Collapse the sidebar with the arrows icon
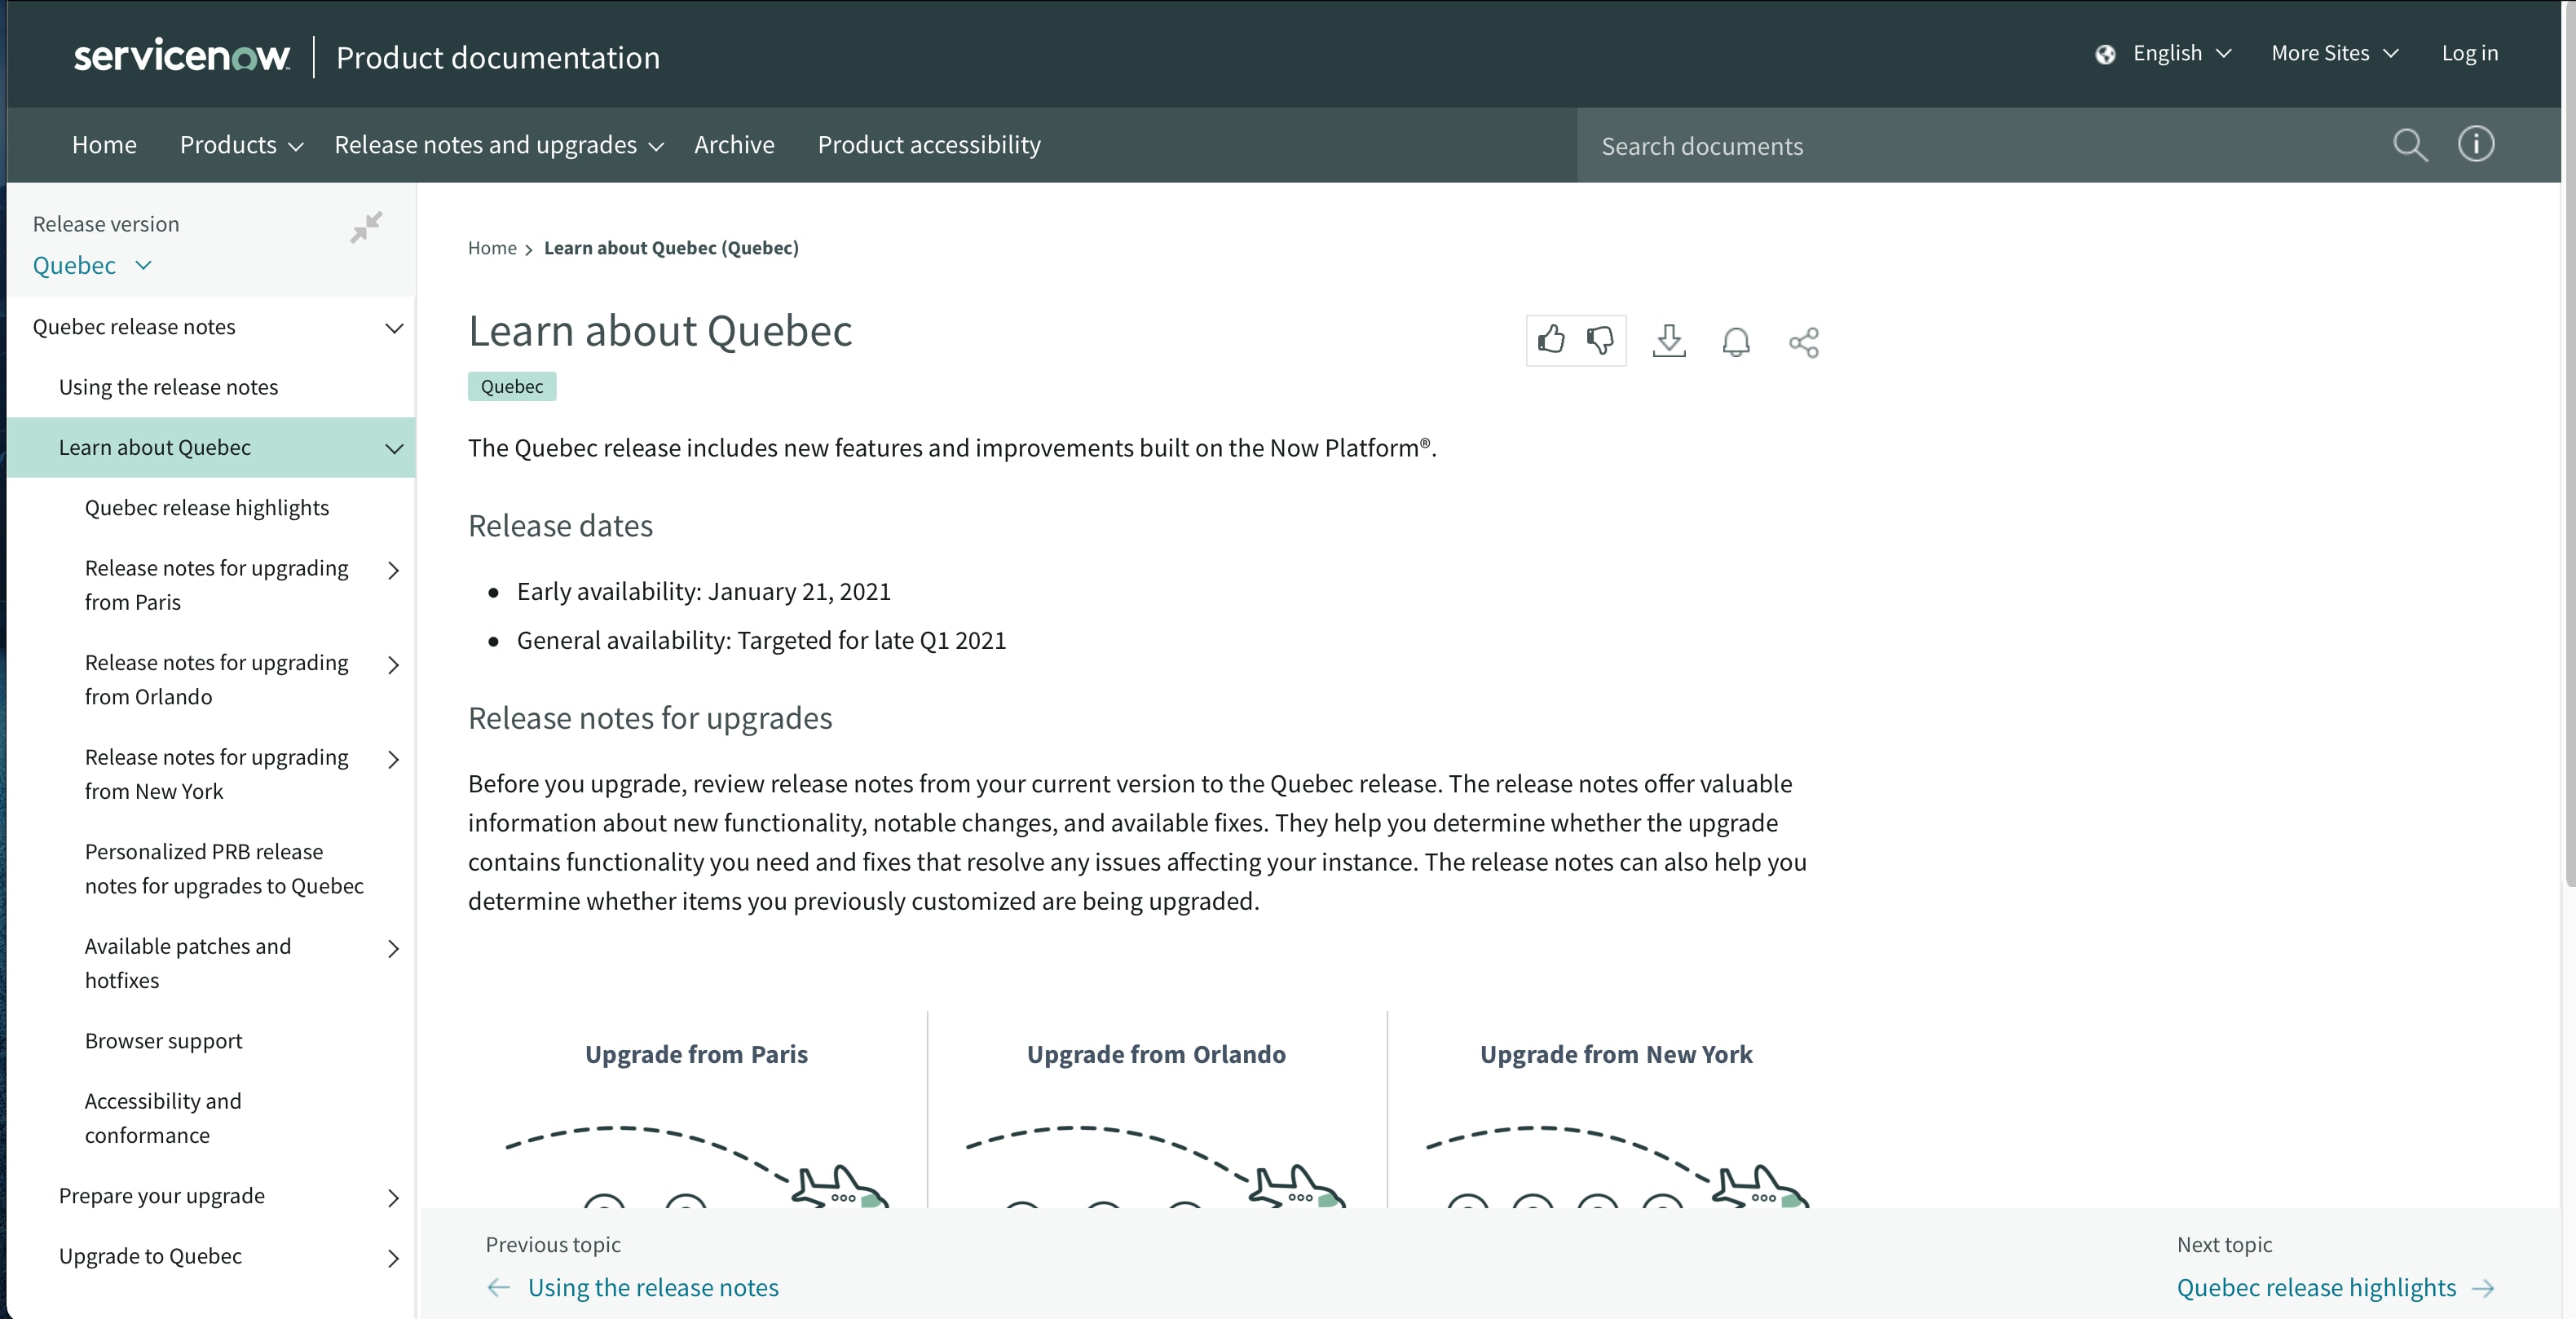This screenshot has width=2576, height=1319. point(366,227)
